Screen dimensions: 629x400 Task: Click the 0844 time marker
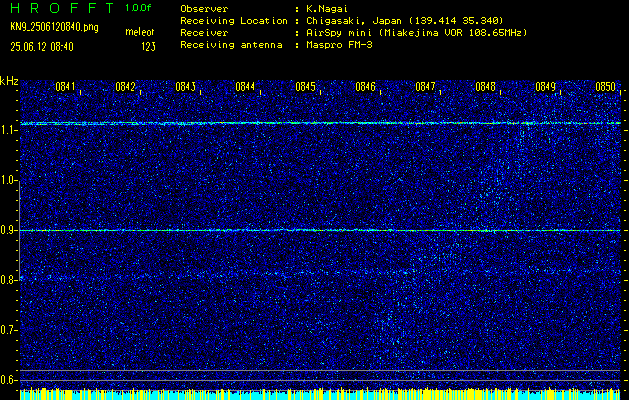245,87
